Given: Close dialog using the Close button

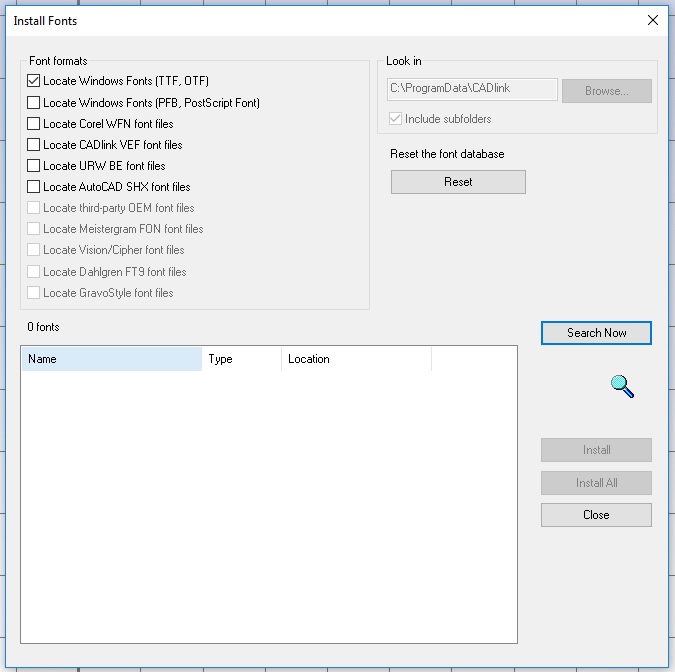Looking at the screenshot, I should coord(596,515).
